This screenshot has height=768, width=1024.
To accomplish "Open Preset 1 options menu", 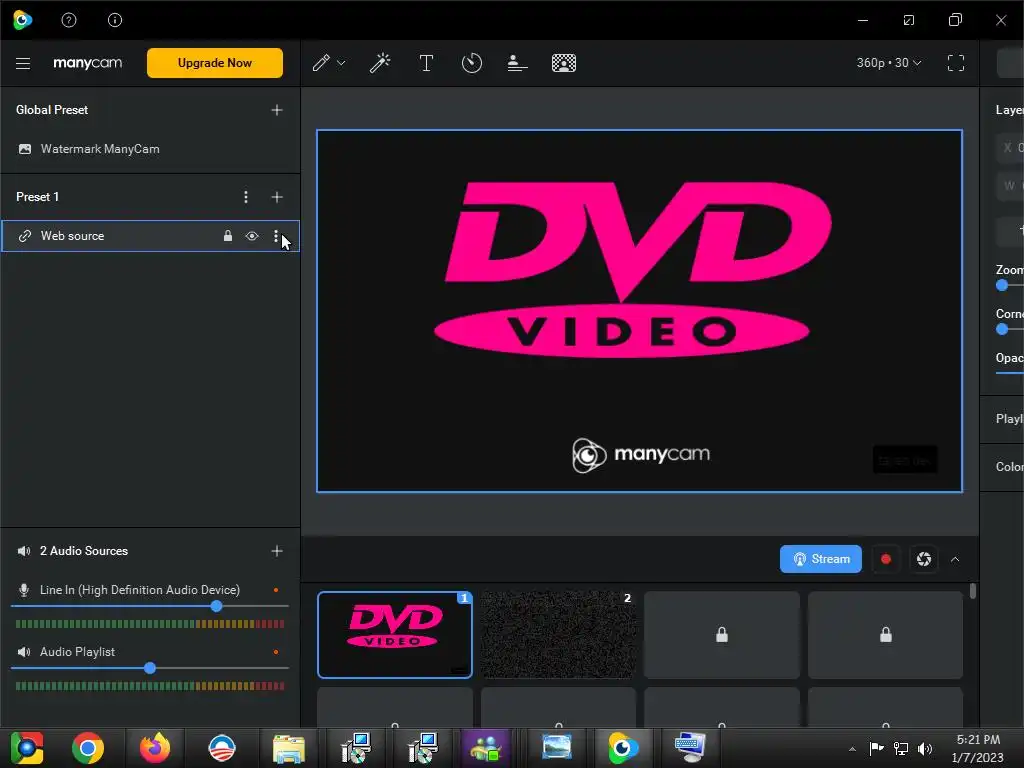I will tap(246, 197).
